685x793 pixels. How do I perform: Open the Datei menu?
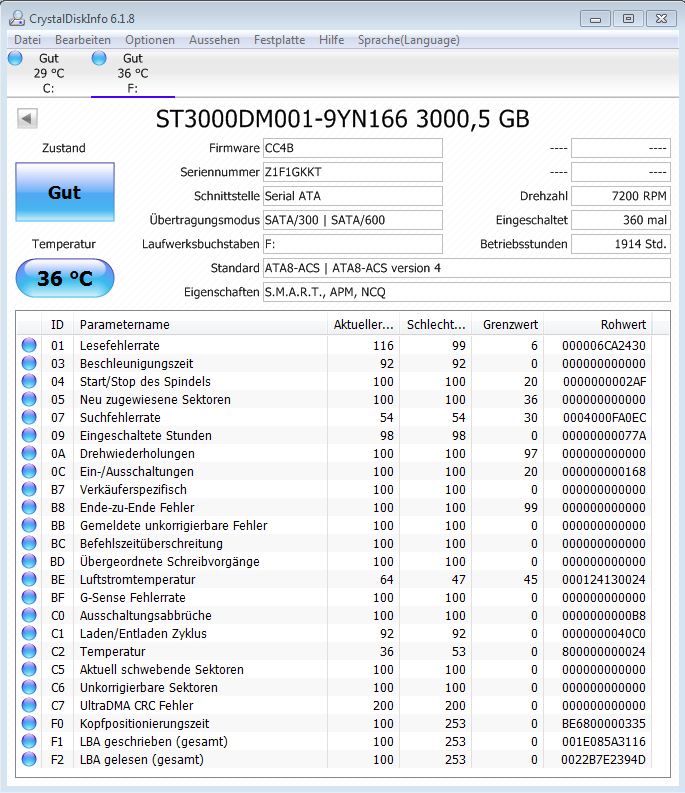pos(27,40)
